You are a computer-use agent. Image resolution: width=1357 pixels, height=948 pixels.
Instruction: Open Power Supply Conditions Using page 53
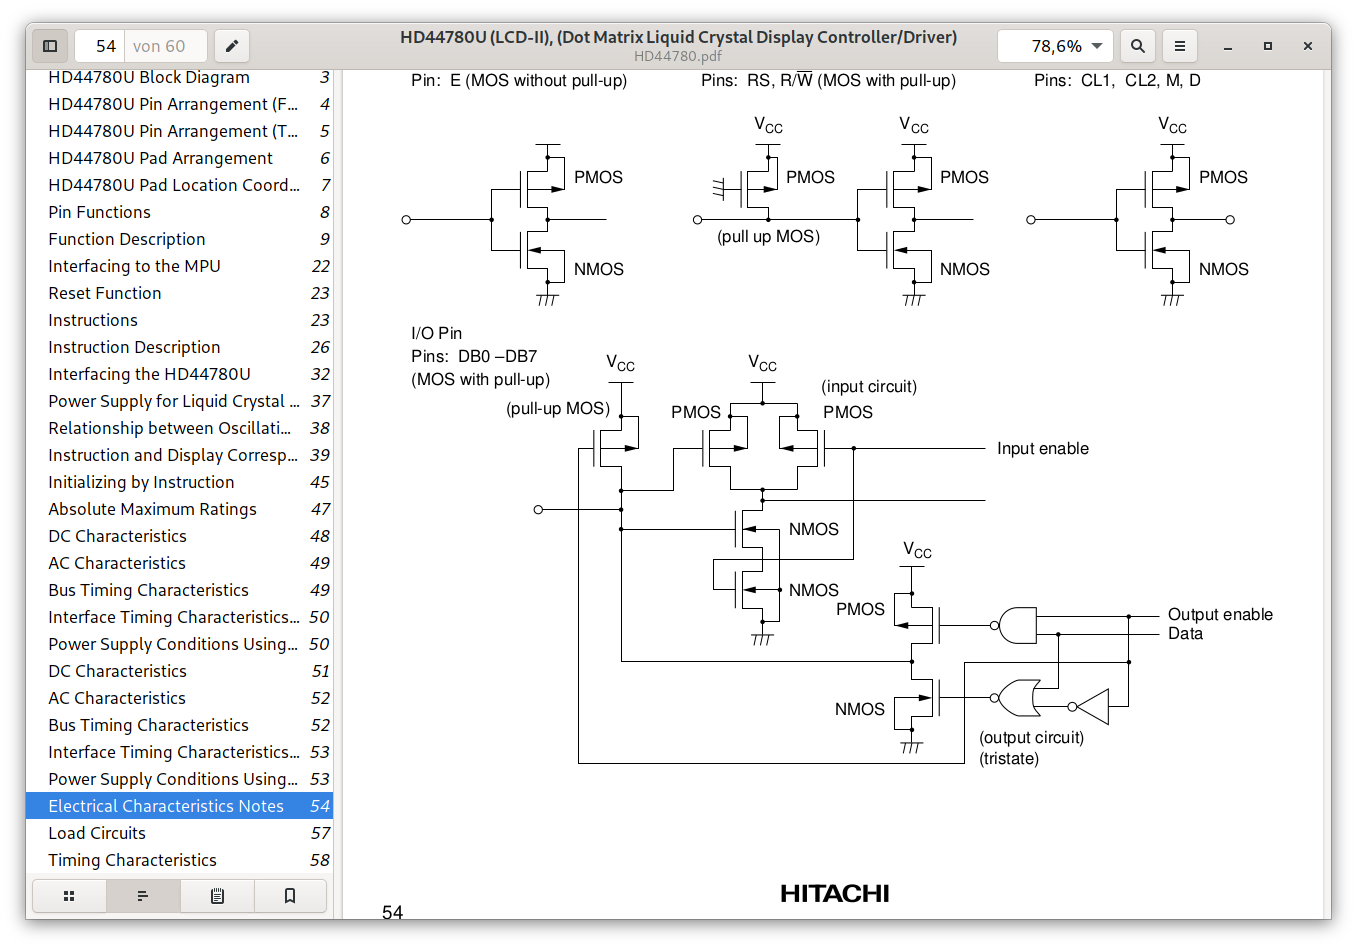point(179,779)
